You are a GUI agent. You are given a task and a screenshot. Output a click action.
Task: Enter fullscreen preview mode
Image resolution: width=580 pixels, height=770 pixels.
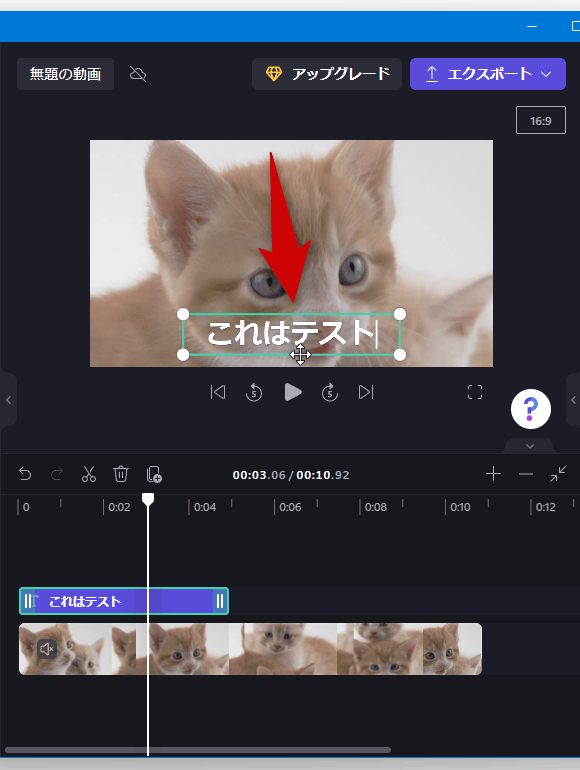tap(475, 392)
